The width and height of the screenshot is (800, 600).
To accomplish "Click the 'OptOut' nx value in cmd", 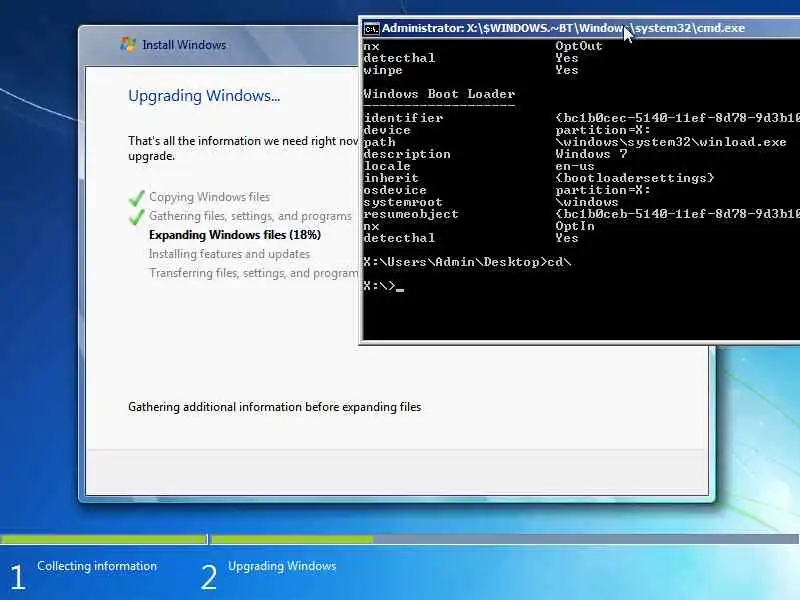I will coord(579,46).
